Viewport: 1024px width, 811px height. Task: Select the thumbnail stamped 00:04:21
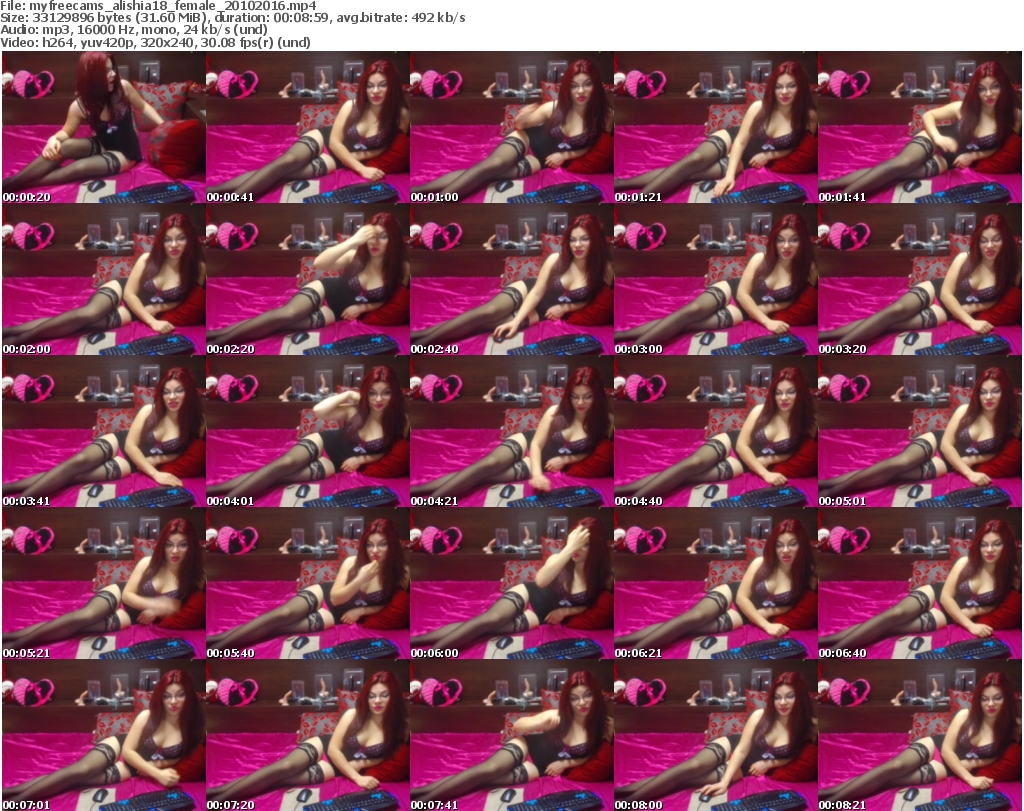[x=511, y=432]
